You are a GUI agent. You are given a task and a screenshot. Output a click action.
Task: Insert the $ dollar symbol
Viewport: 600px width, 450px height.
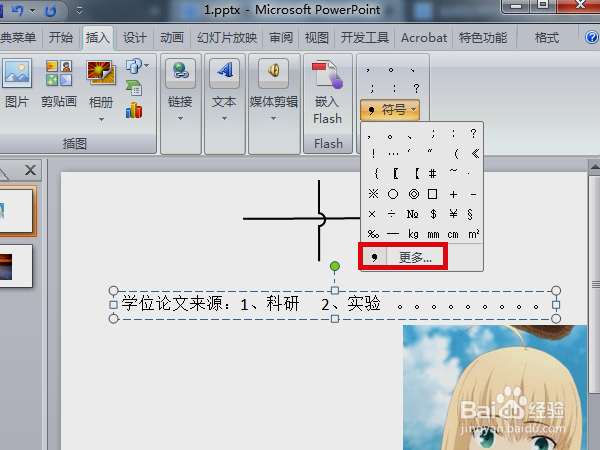coord(433,214)
